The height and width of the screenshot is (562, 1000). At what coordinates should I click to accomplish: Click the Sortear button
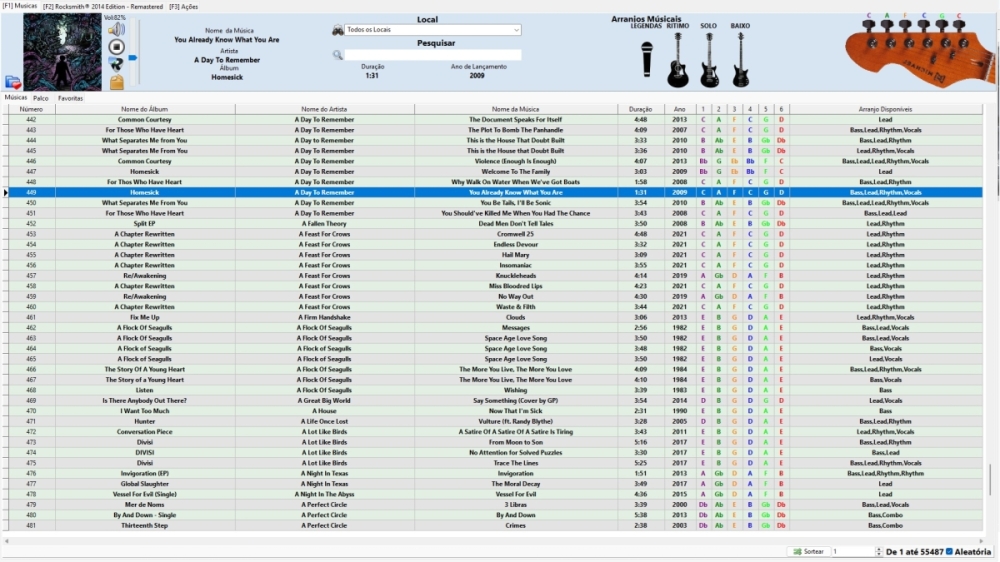coord(808,551)
